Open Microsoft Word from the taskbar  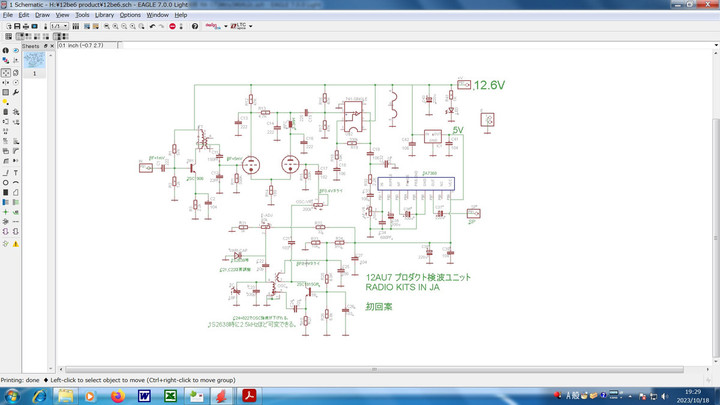143,395
